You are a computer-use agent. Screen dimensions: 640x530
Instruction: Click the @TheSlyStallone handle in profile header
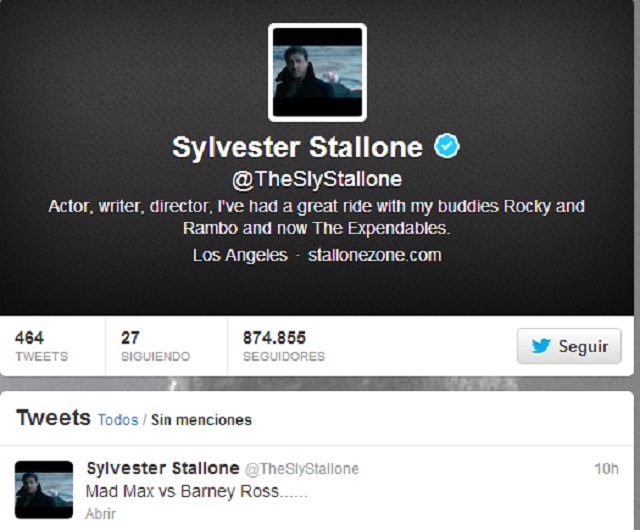click(317, 179)
